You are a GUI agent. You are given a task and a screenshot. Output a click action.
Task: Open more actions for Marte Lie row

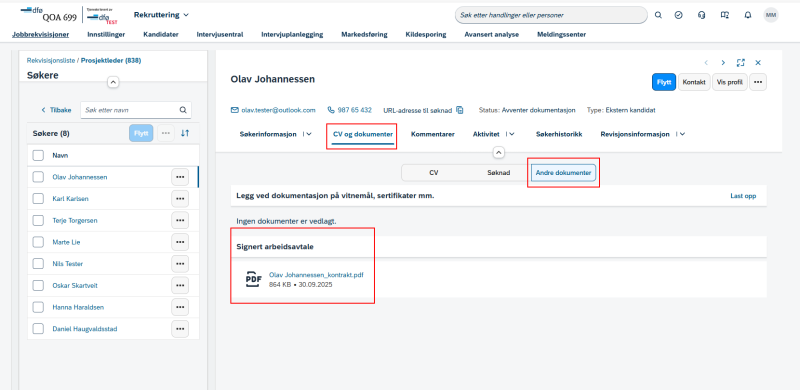tap(180, 242)
